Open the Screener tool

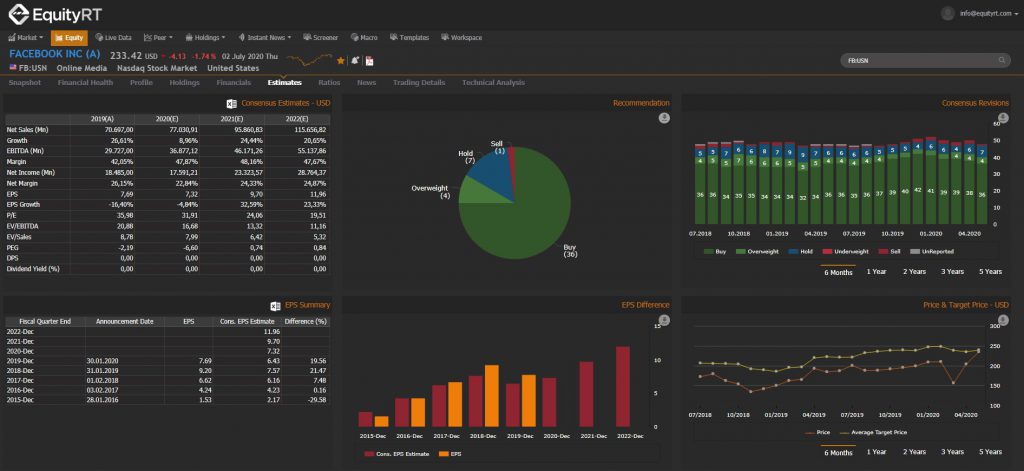(x=321, y=38)
